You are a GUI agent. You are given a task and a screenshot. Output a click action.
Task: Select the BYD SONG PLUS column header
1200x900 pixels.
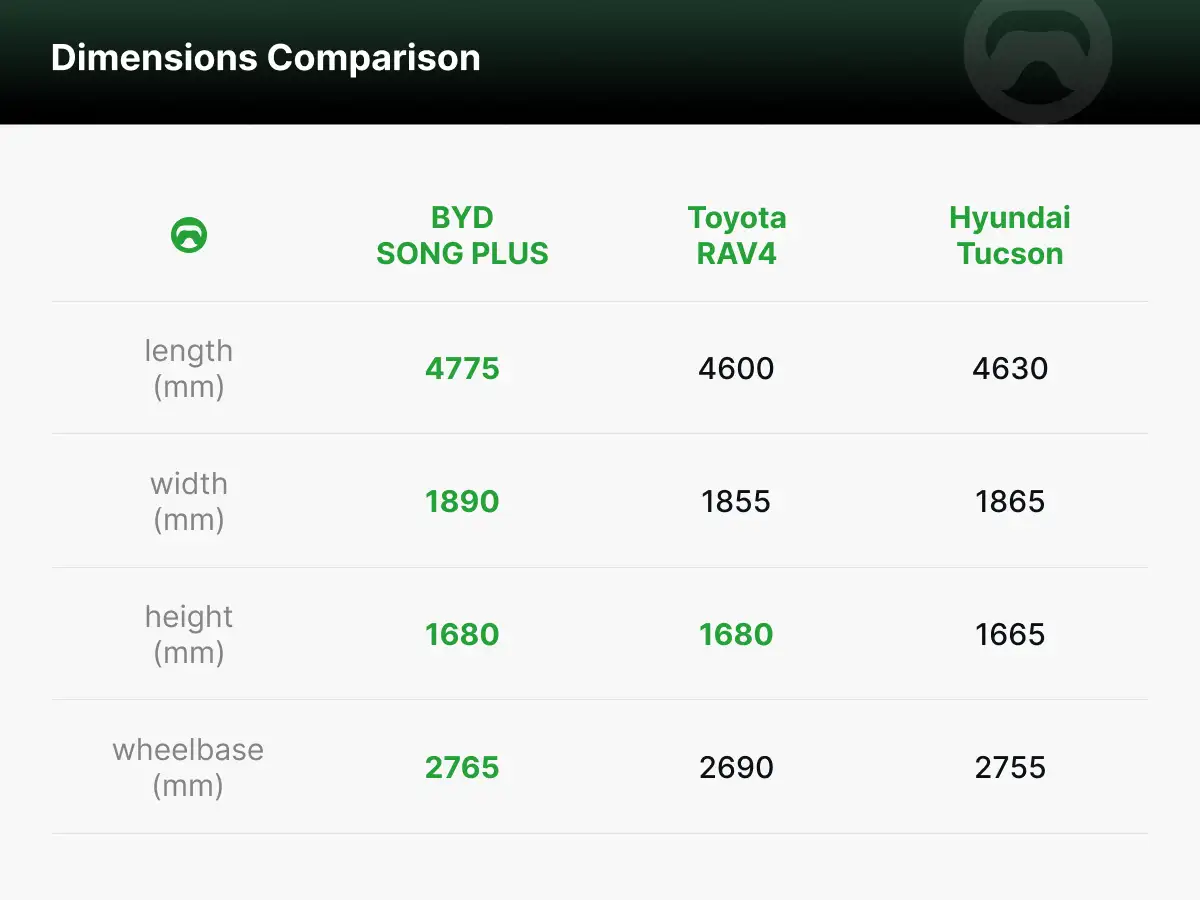462,236
